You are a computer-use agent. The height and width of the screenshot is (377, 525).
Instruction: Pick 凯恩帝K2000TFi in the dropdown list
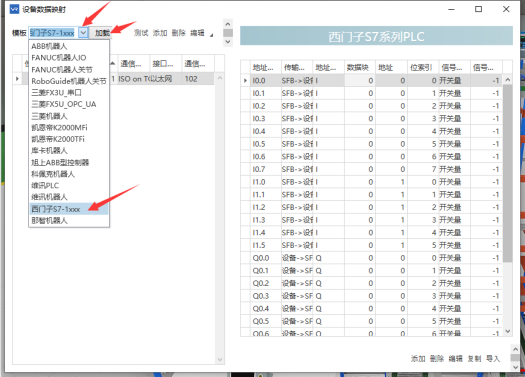(x=58, y=139)
